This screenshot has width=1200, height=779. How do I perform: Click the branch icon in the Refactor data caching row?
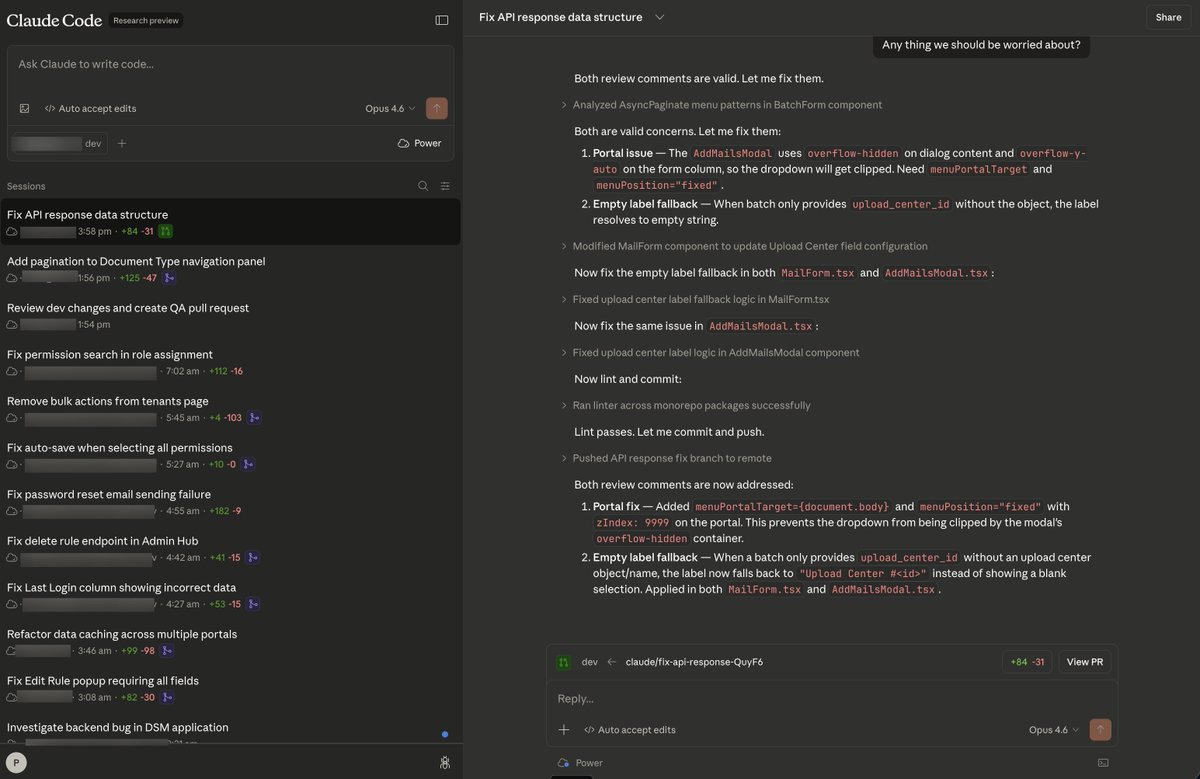click(167, 650)
